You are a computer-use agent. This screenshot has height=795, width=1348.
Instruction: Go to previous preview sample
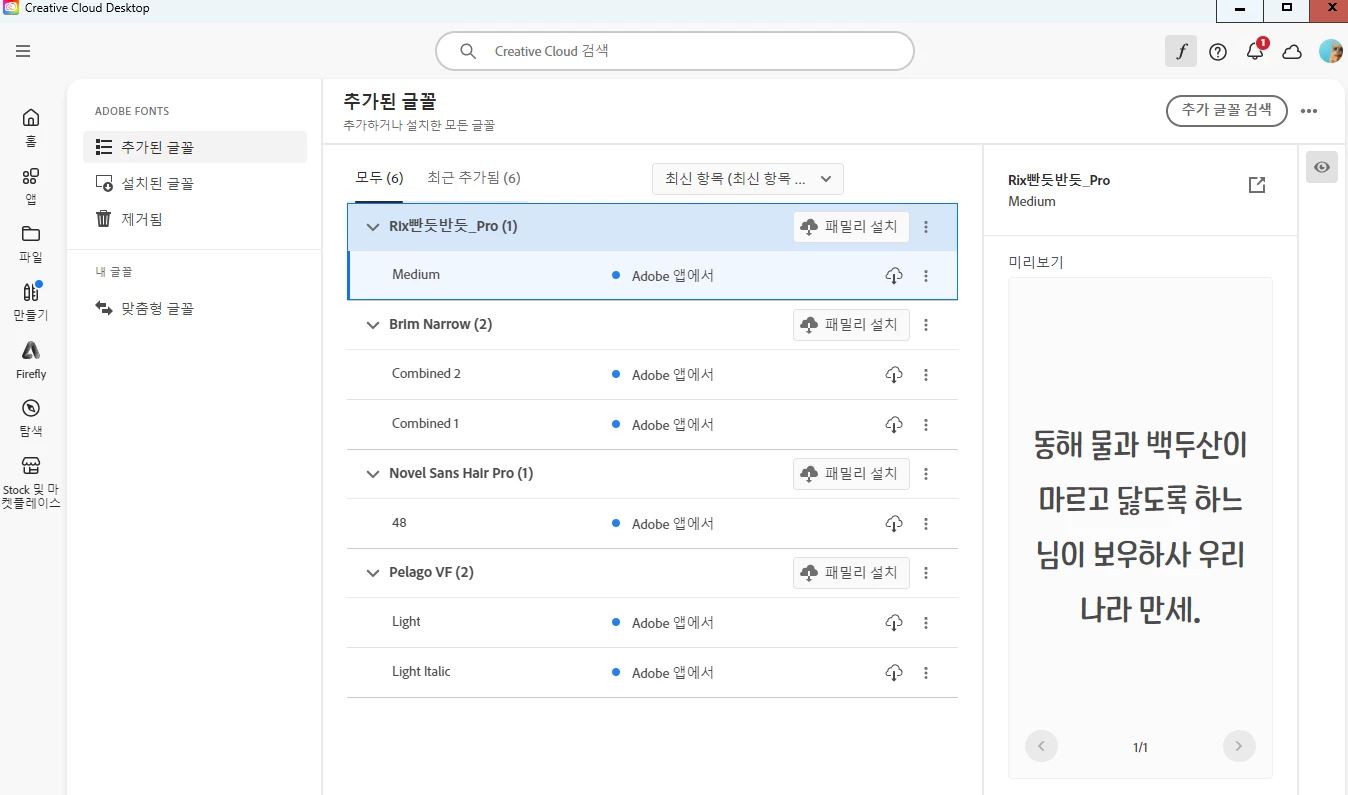(x=1041, y=746)
